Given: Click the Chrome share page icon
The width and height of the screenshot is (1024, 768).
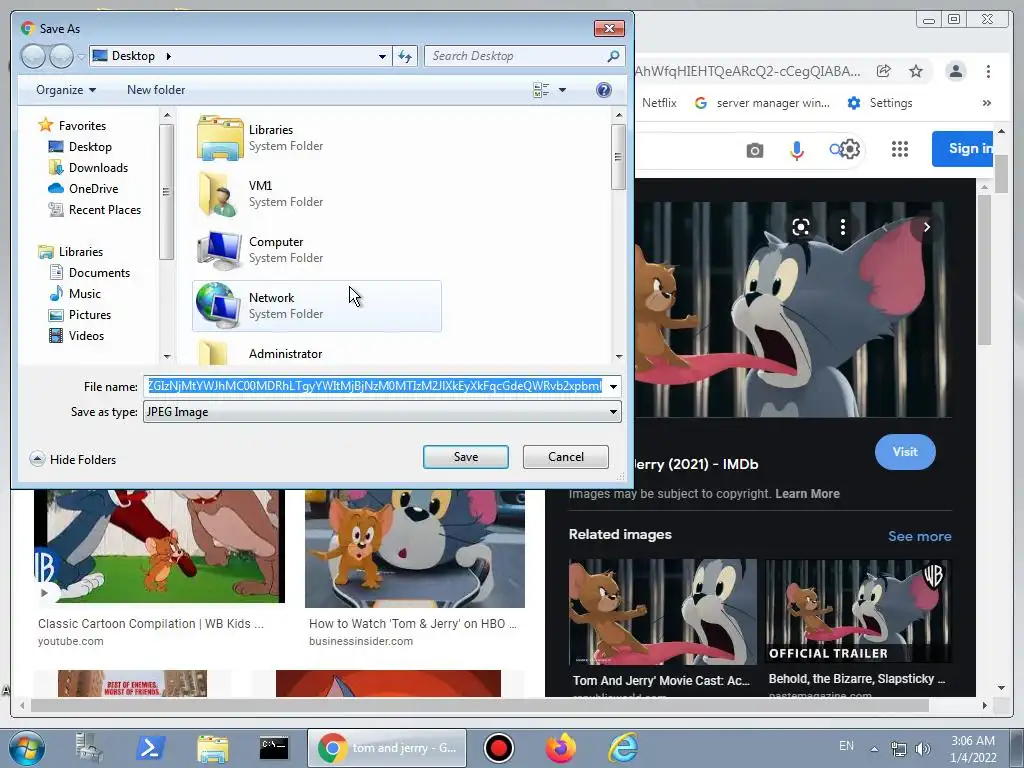Looking at the screenshot, I should click(883, 71).
